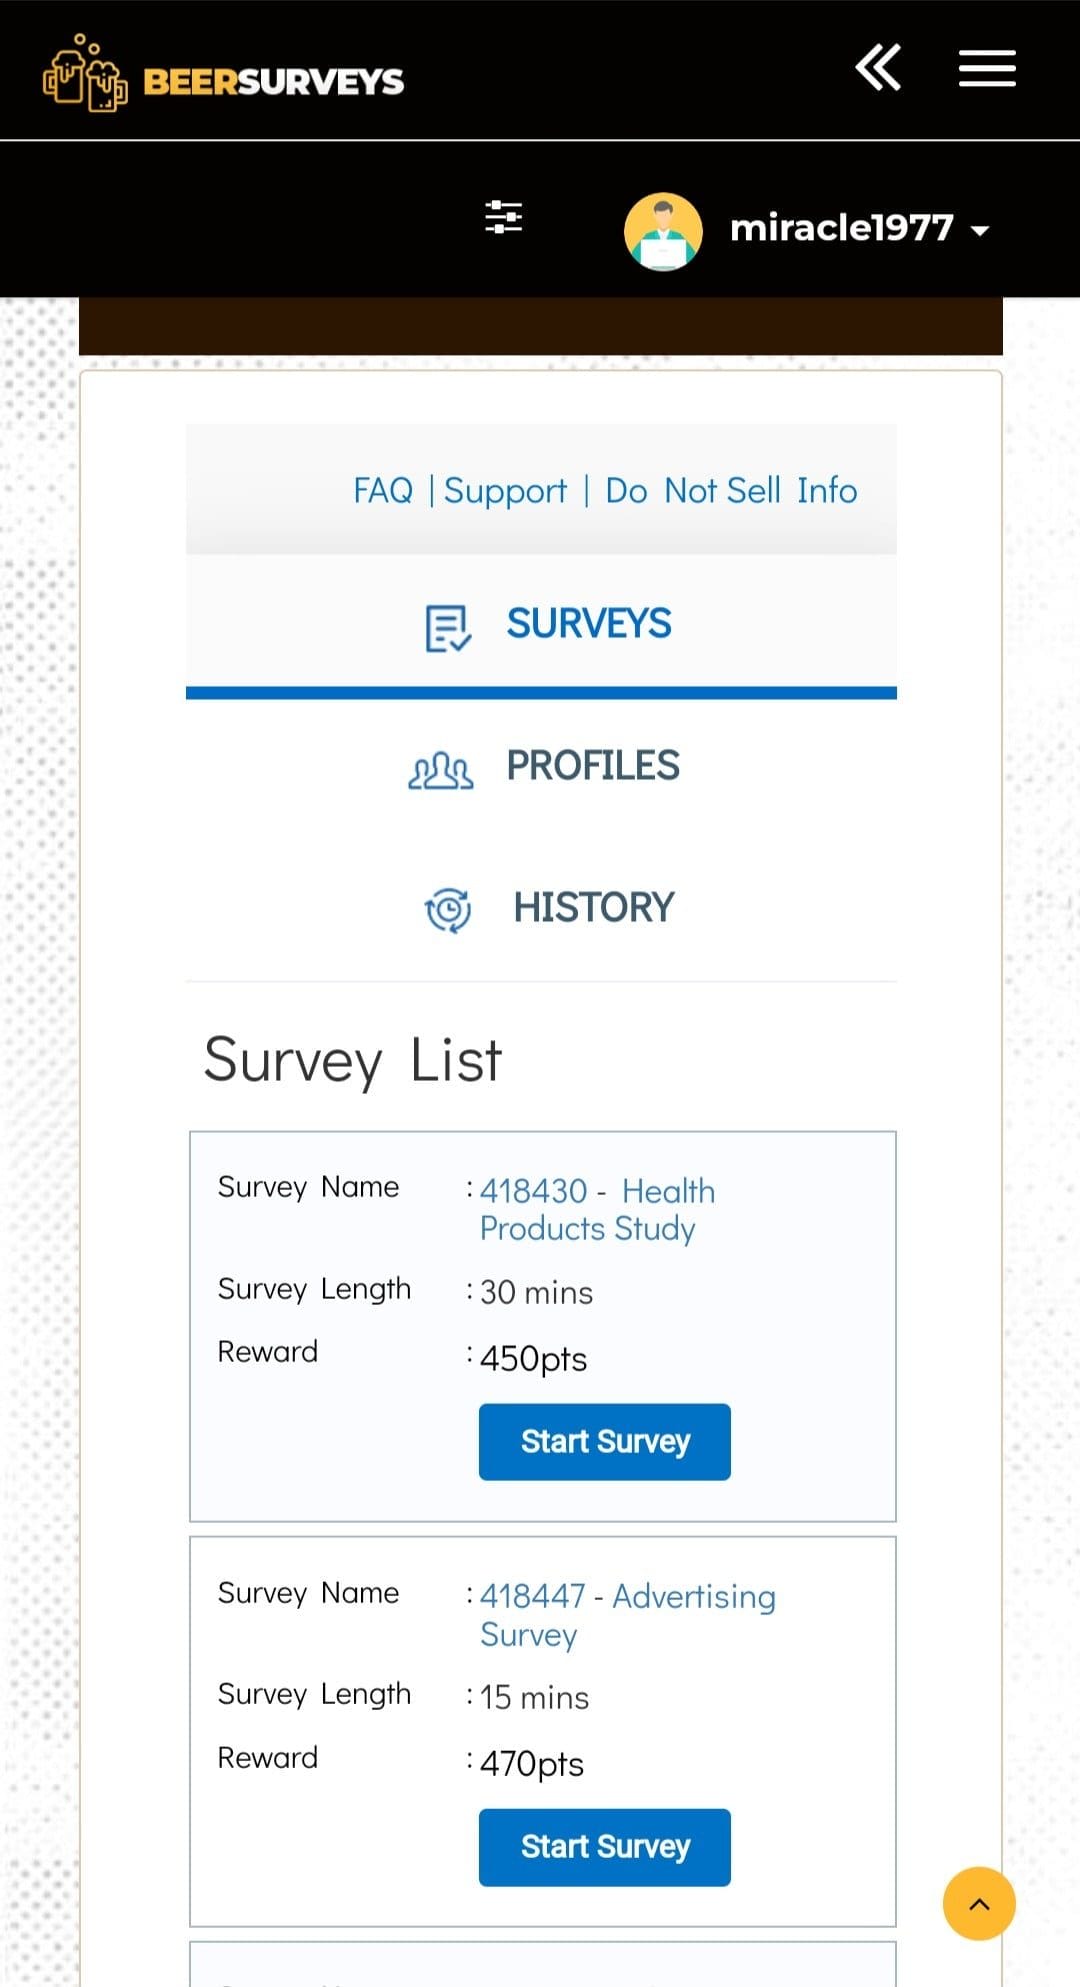This screenshot has height=1987, width=1080.
Task: Expand the miracle1977 account dropdown
Action: (x=860, y=229)
